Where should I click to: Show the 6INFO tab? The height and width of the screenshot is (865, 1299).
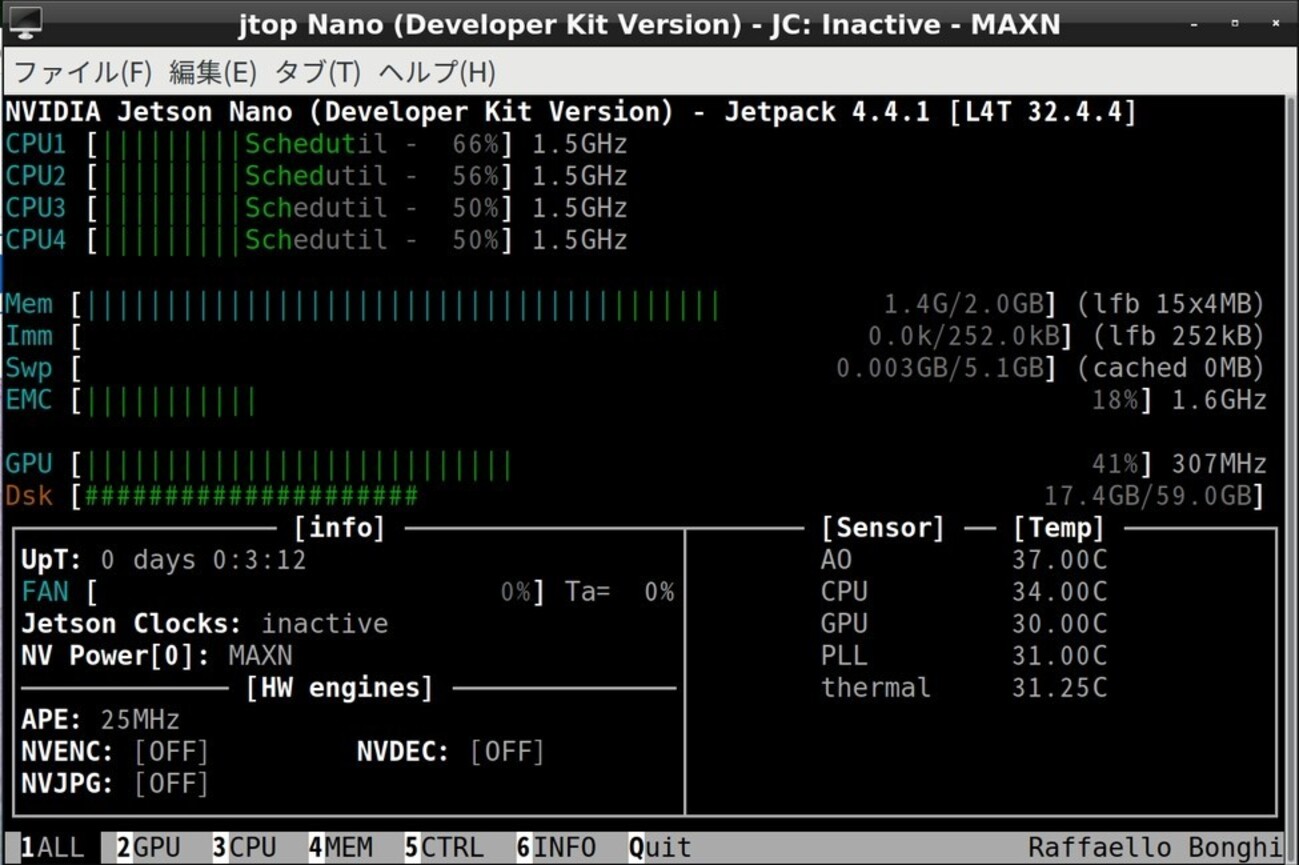pos(556,848)
